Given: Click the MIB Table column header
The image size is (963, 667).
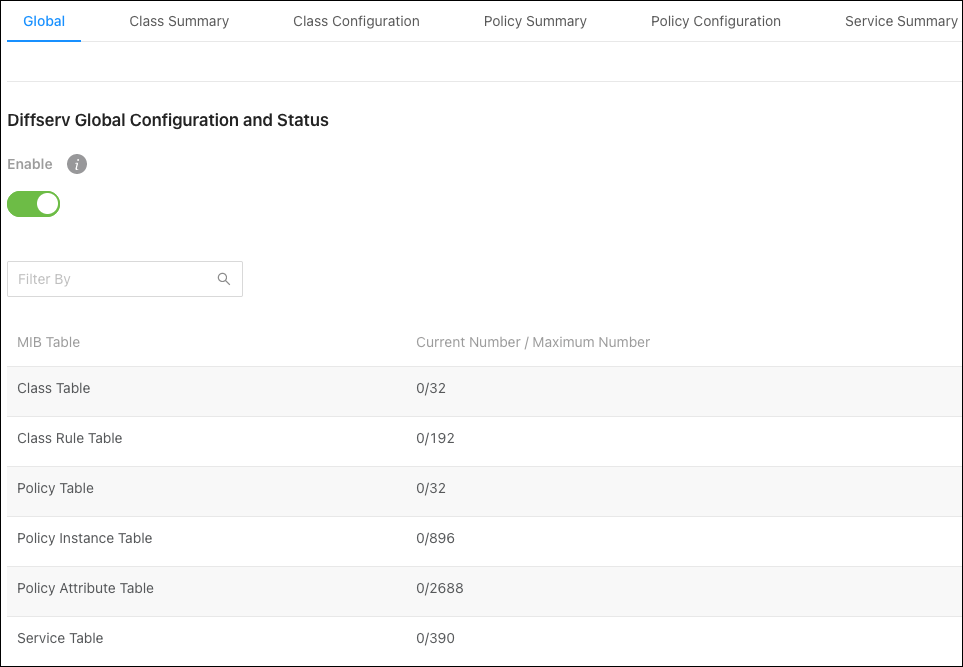Looking at the screenshot, I should (49, 342).
